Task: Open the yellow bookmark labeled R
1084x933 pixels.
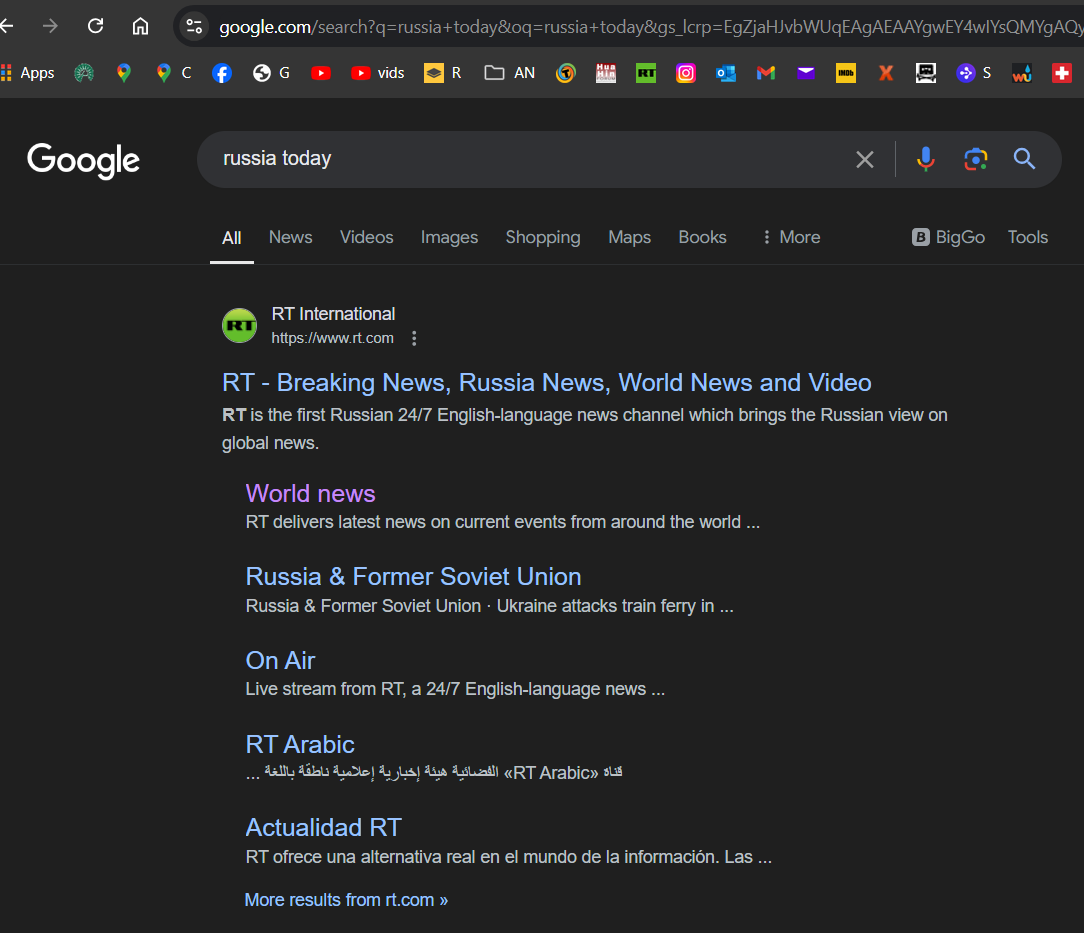Action: point(442,73)
